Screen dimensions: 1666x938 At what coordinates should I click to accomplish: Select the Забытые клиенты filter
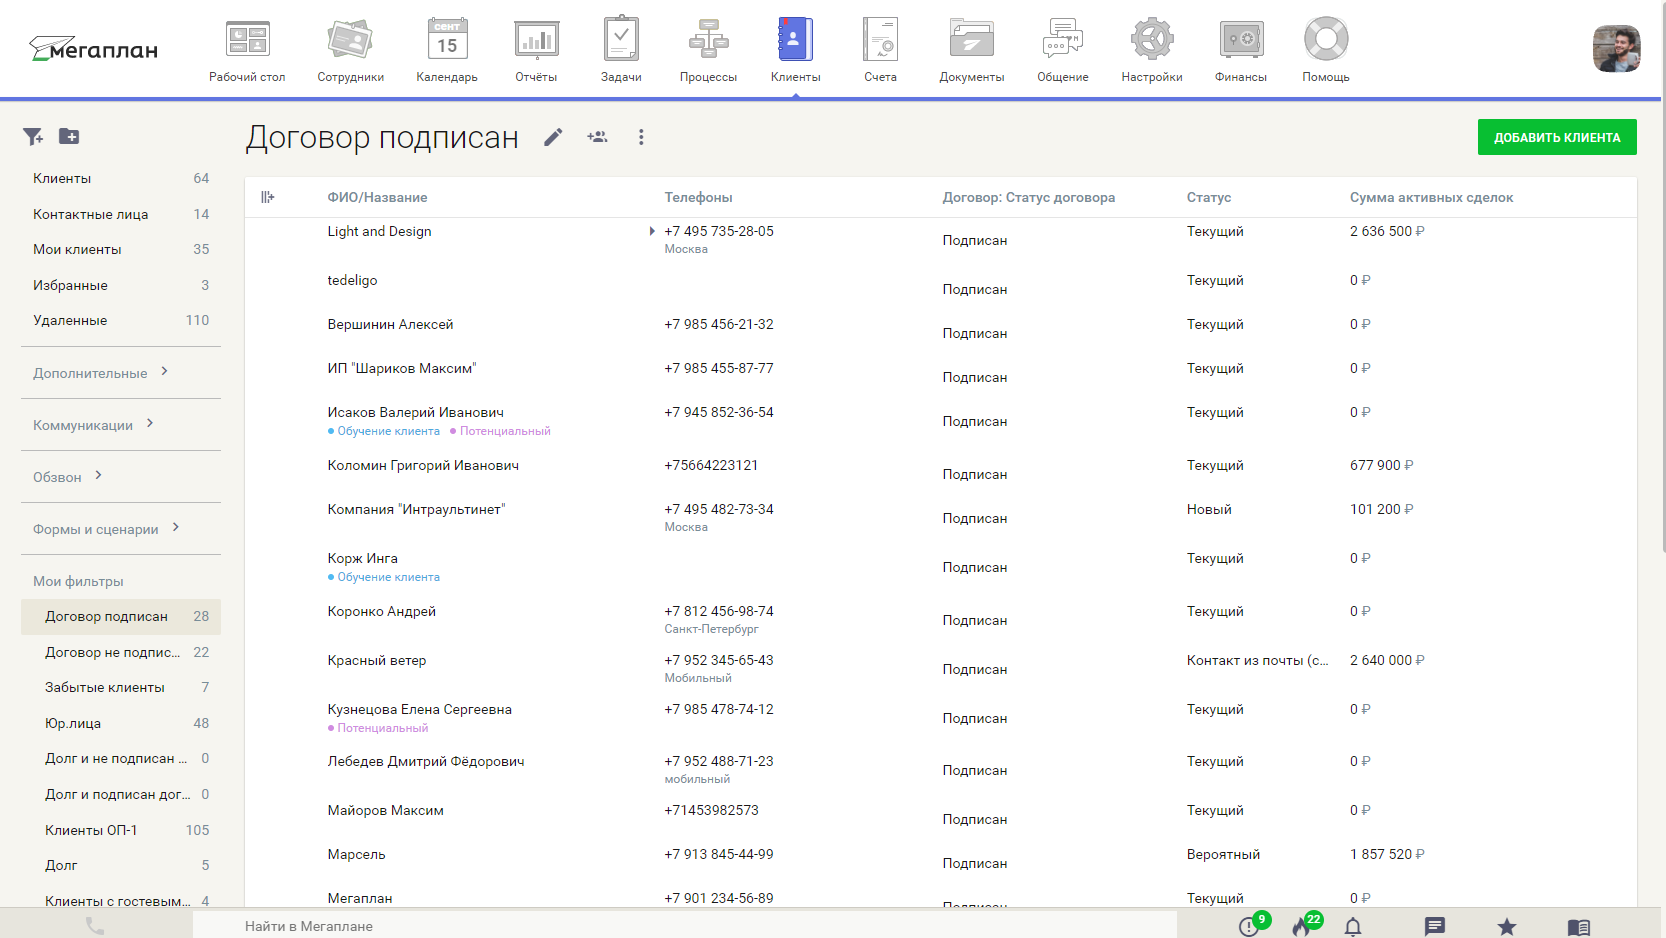[x=105, y=688]
